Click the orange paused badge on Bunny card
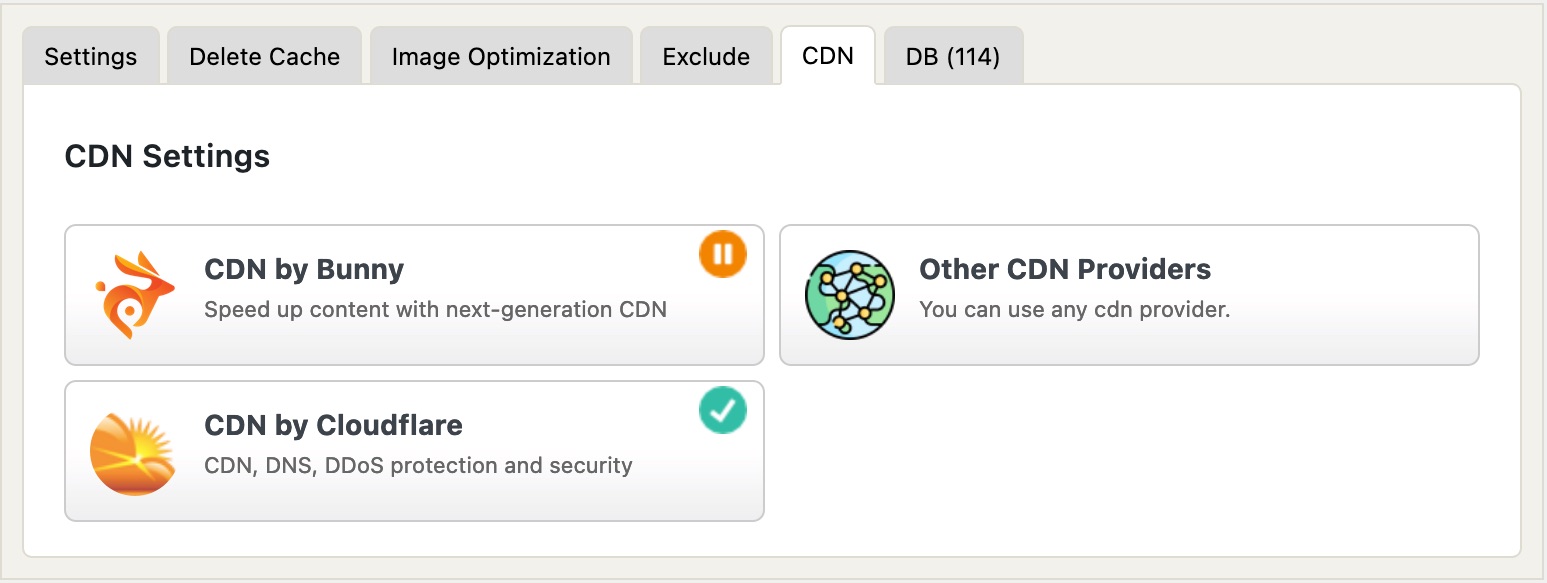 coord(723,255)
